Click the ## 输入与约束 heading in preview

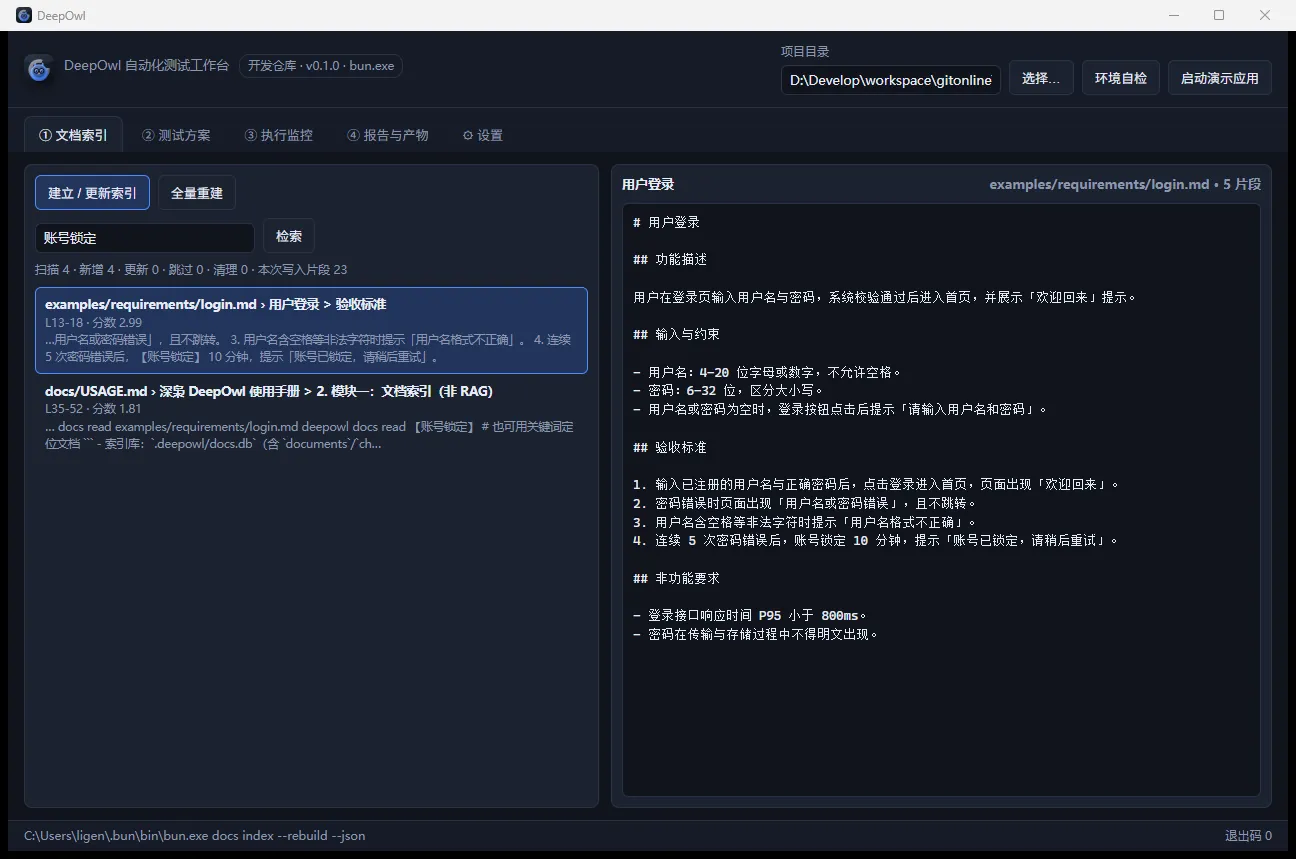[x=677, y=334]
